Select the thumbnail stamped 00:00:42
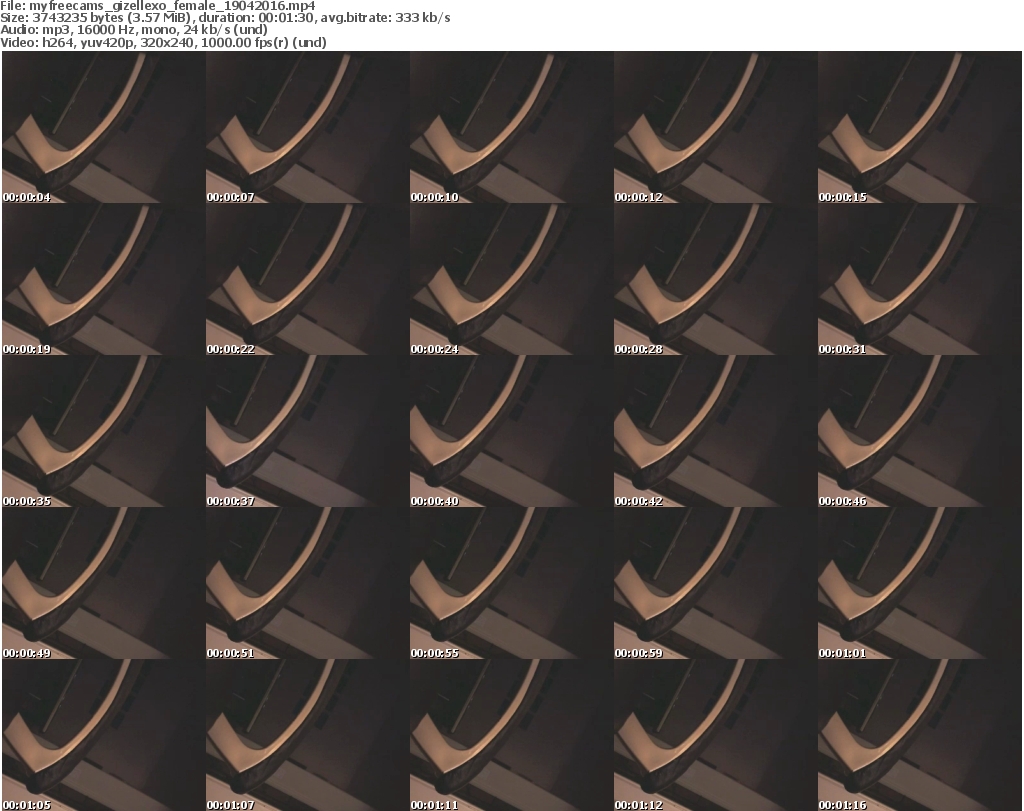The width and height of the screenshot is (1024, 811). pyautogui.click(x=715, y=432)
